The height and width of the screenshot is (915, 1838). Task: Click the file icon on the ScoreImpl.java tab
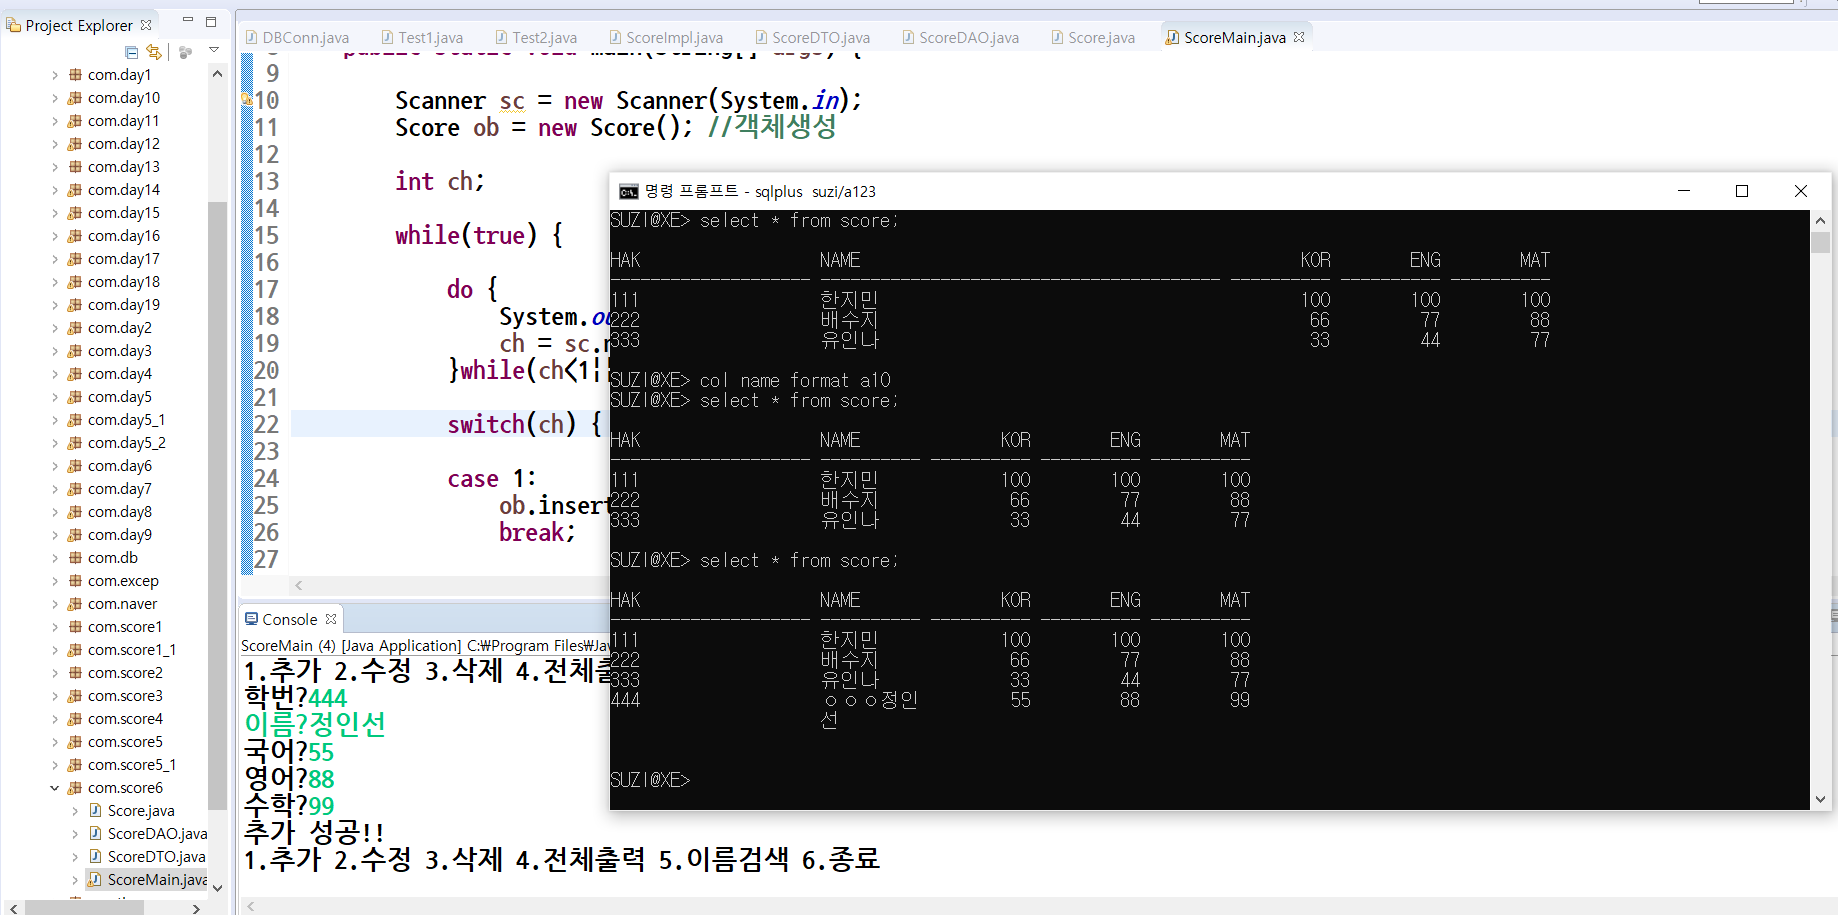click(x=617, y=37)
